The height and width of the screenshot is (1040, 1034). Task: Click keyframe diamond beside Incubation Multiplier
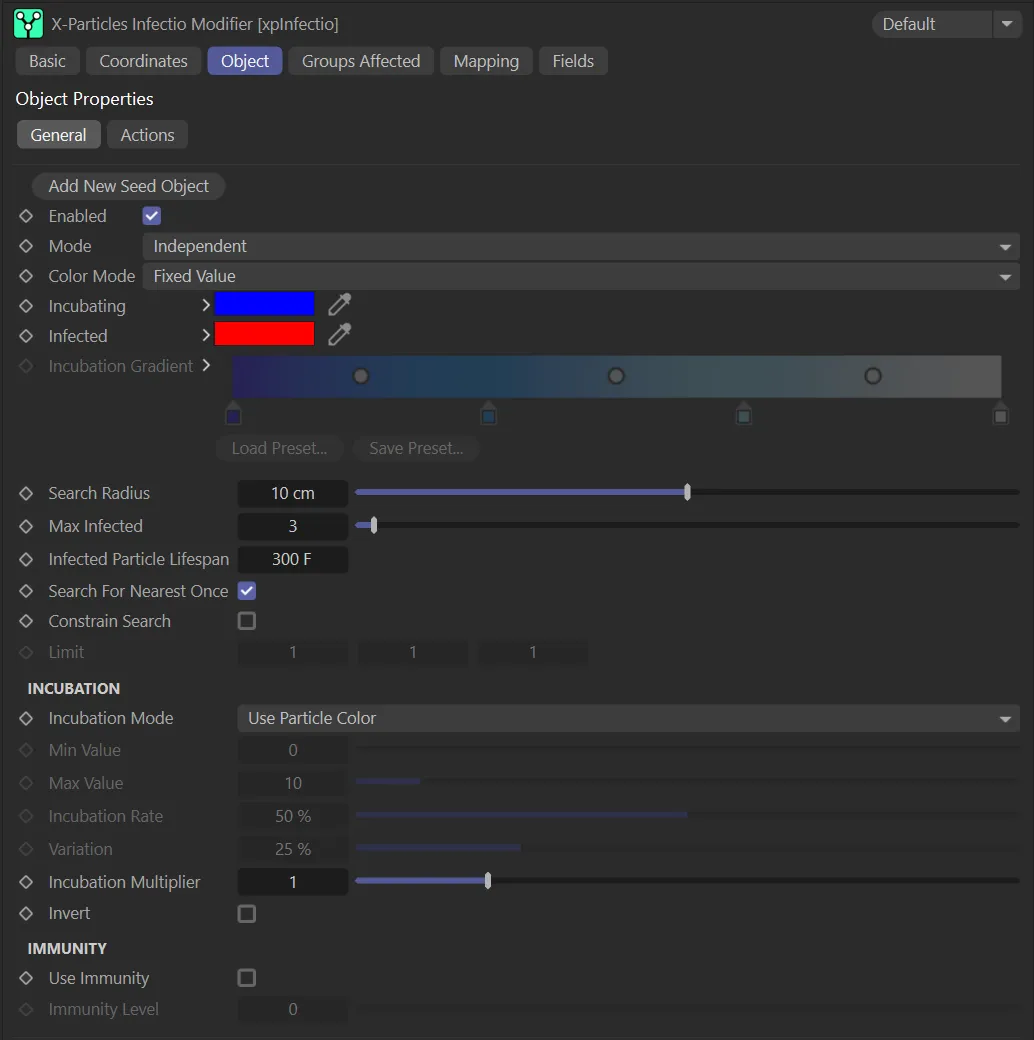click(27, 882)
